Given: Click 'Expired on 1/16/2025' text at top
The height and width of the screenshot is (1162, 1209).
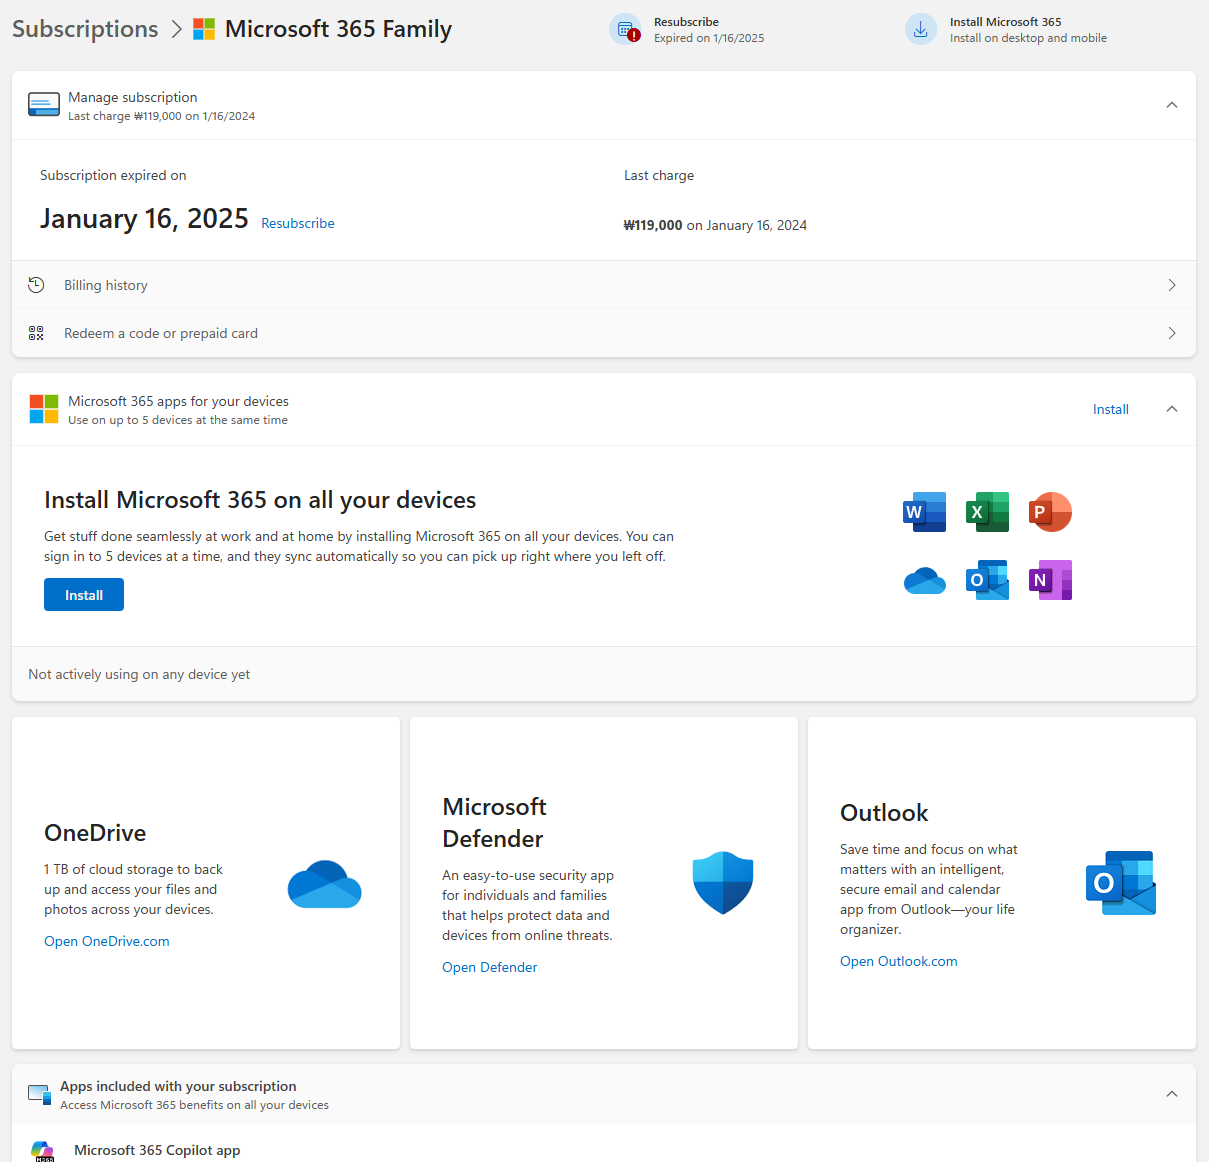Looking at the screenshot, I should pyautogui.click(x=709, y=38).
